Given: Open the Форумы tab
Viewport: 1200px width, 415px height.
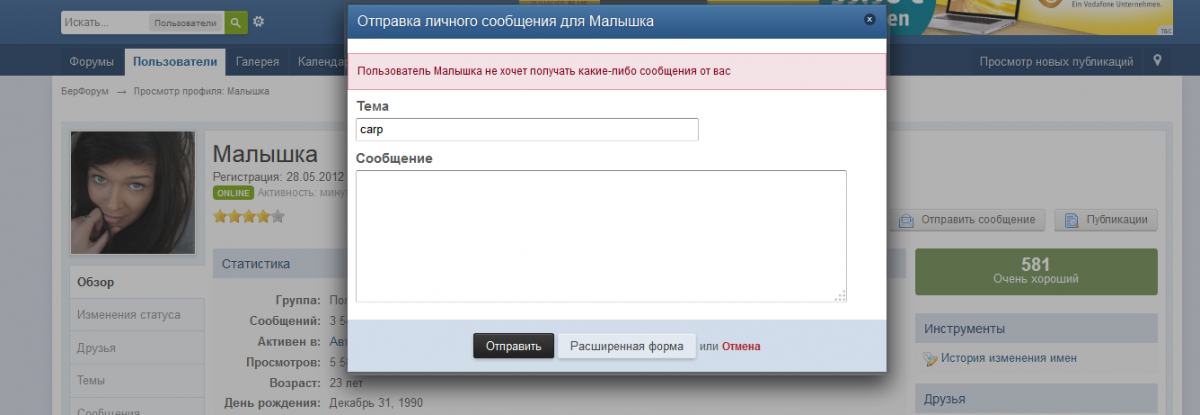Looking at the screenshot, I should pyautogui.click(x=91, y=62).
